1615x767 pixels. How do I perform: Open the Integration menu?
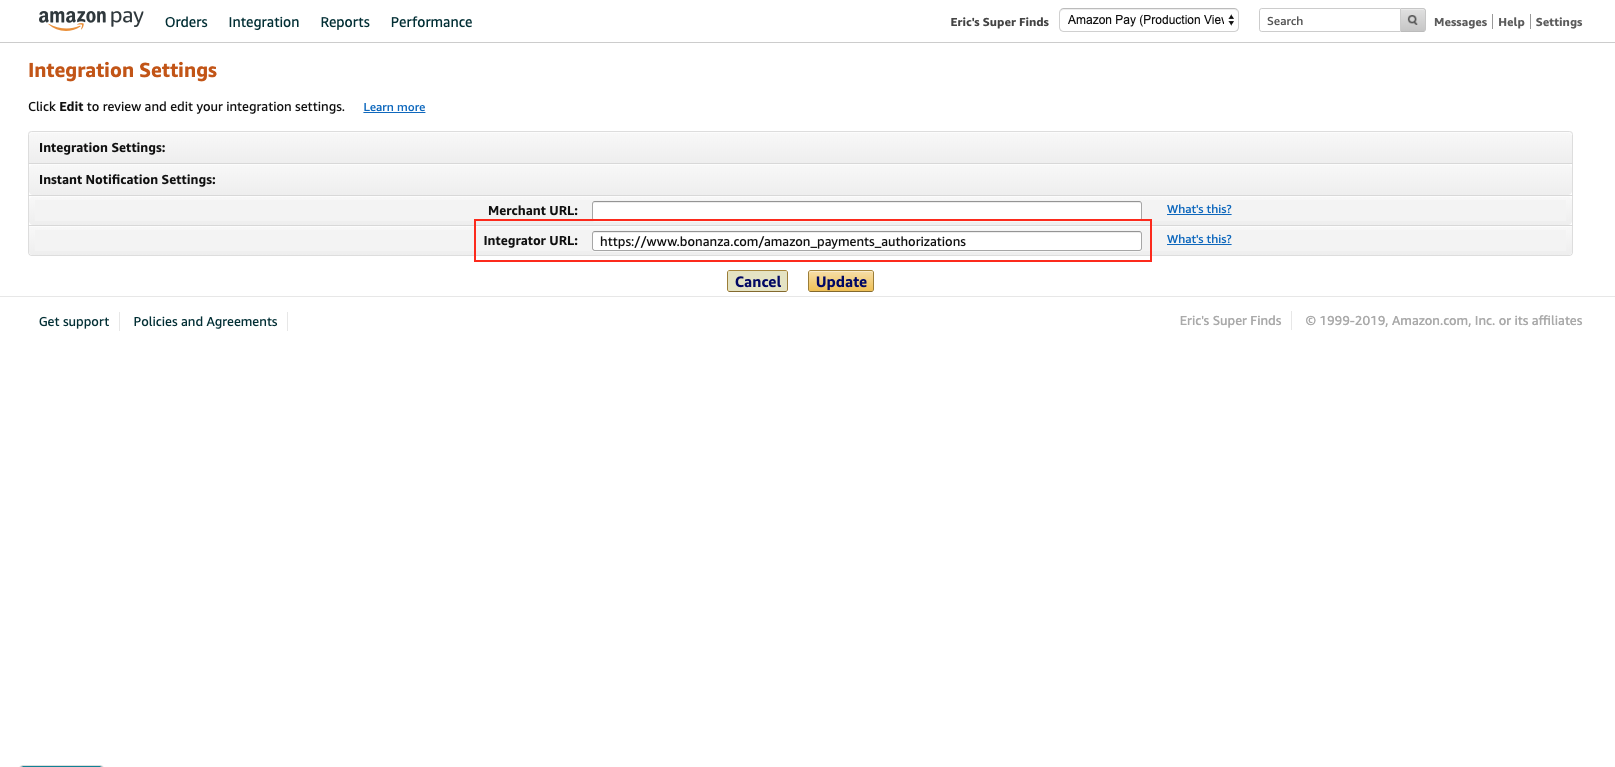[x=264, y=22]
